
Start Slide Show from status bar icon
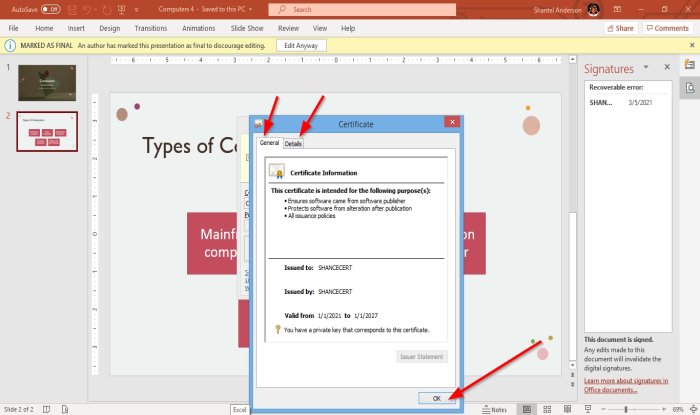tap(588, 409)
